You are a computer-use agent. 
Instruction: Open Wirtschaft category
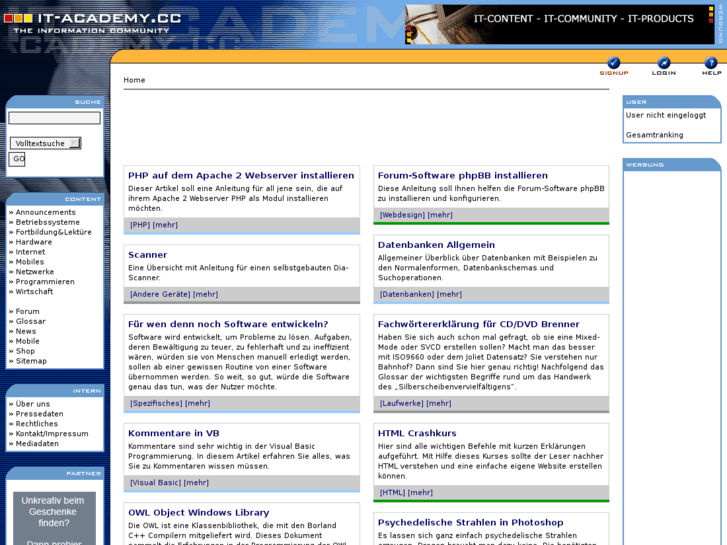[x=34, y=291]
